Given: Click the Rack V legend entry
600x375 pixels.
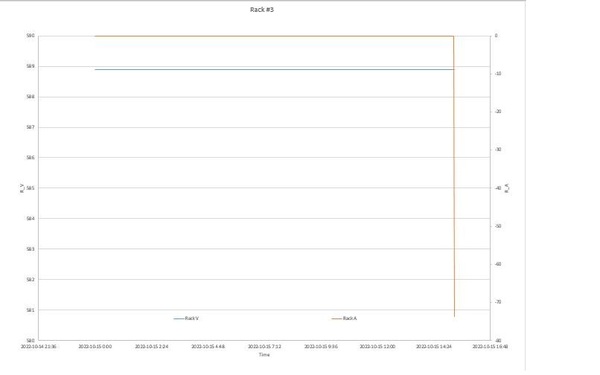Looking at the screenshot, I should [x=186, y=318].
